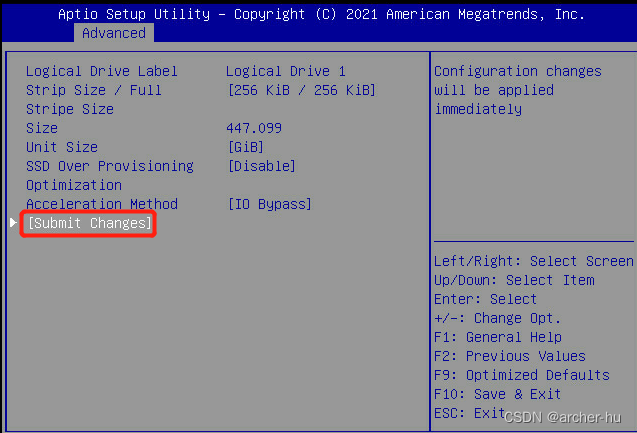Select the Unit Size label
The image size is (637, 433).
[62, 147]
